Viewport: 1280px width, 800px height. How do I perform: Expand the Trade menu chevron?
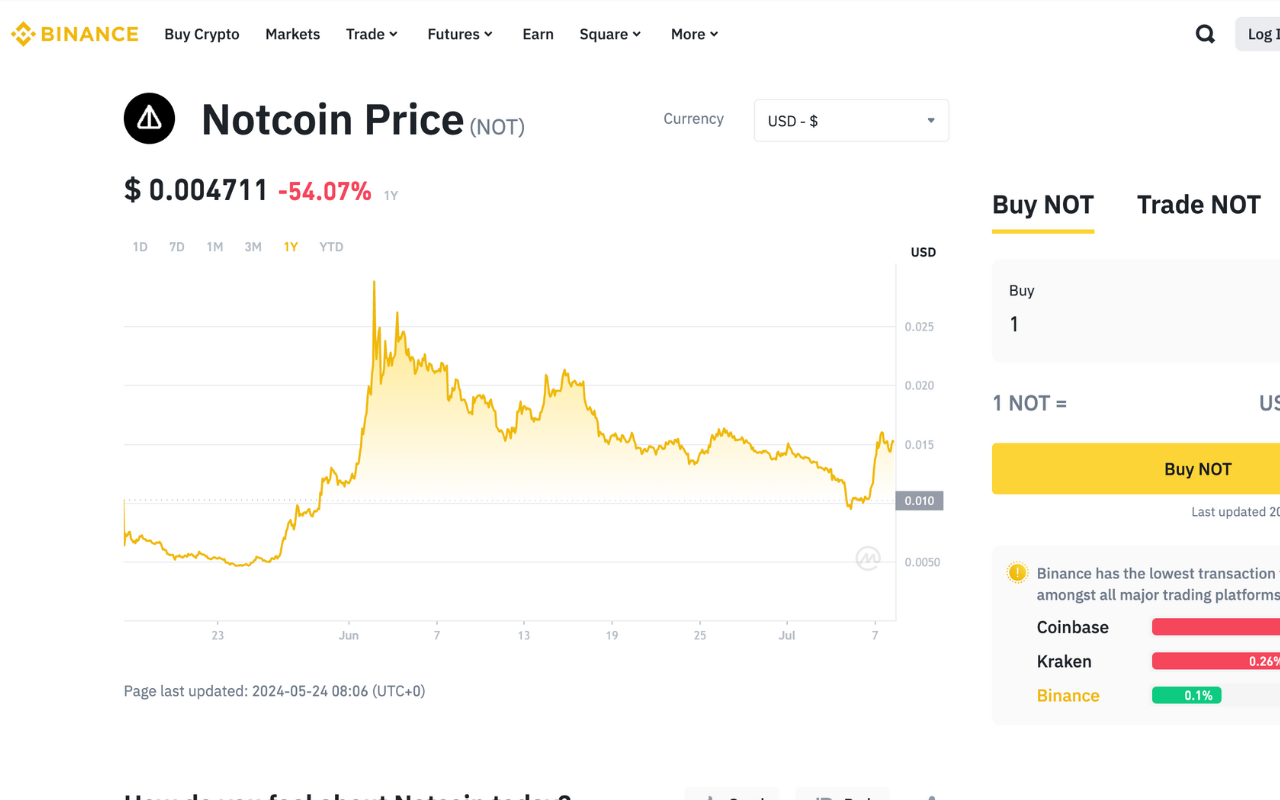pos(393,34)
